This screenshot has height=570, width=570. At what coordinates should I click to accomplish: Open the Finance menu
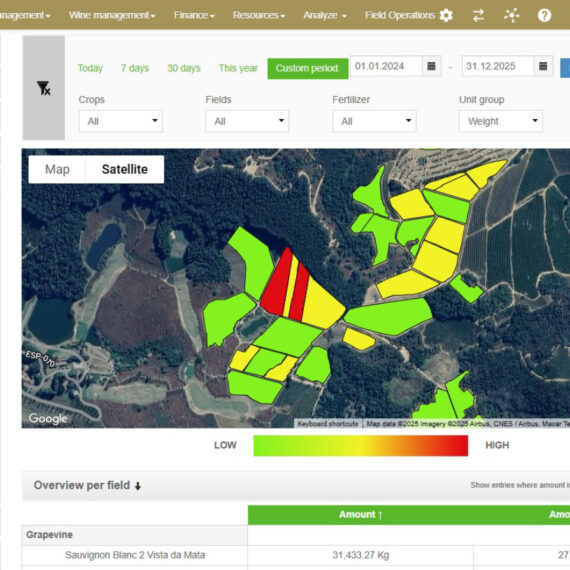click(x=194, y=15)
